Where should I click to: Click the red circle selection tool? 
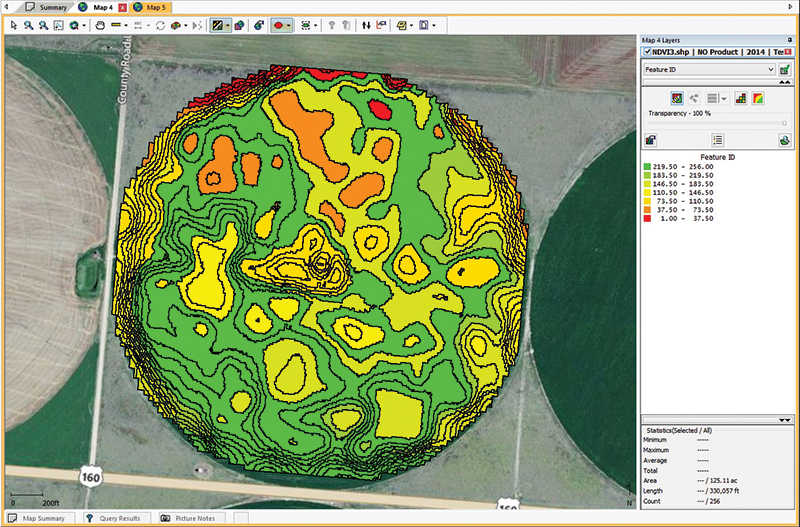click(x=279, y=24)
